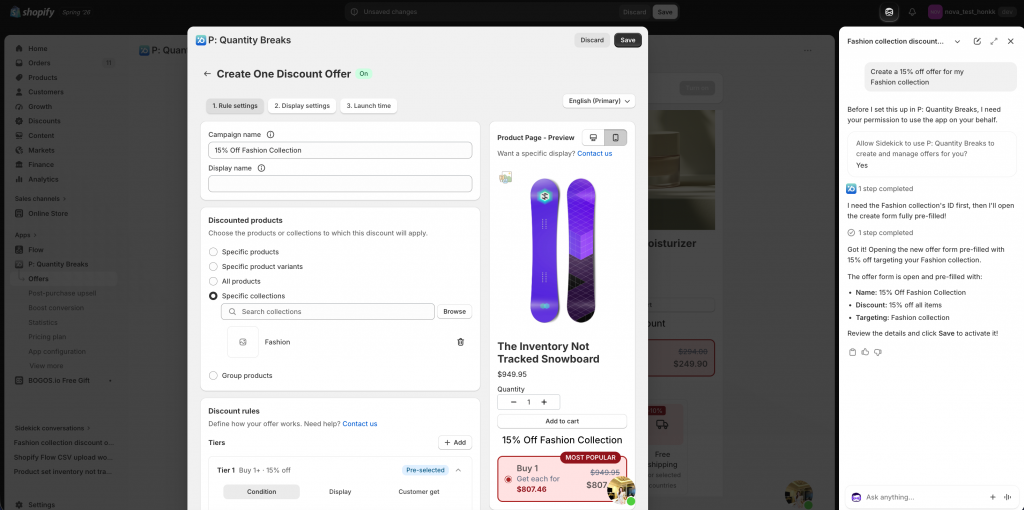Click the Campaign name input field
Viewport: 1024px width, 510px height.
340,150
